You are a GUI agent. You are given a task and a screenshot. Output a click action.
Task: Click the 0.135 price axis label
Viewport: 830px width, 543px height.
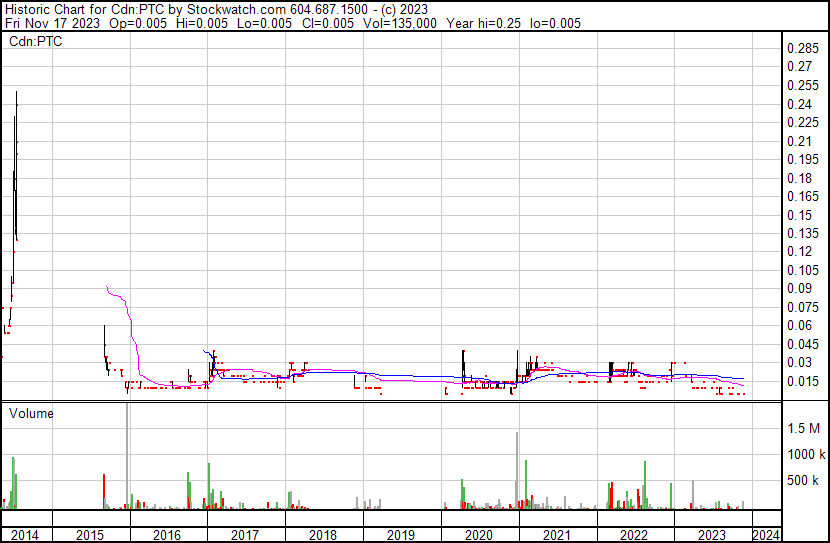pos(803,233)
